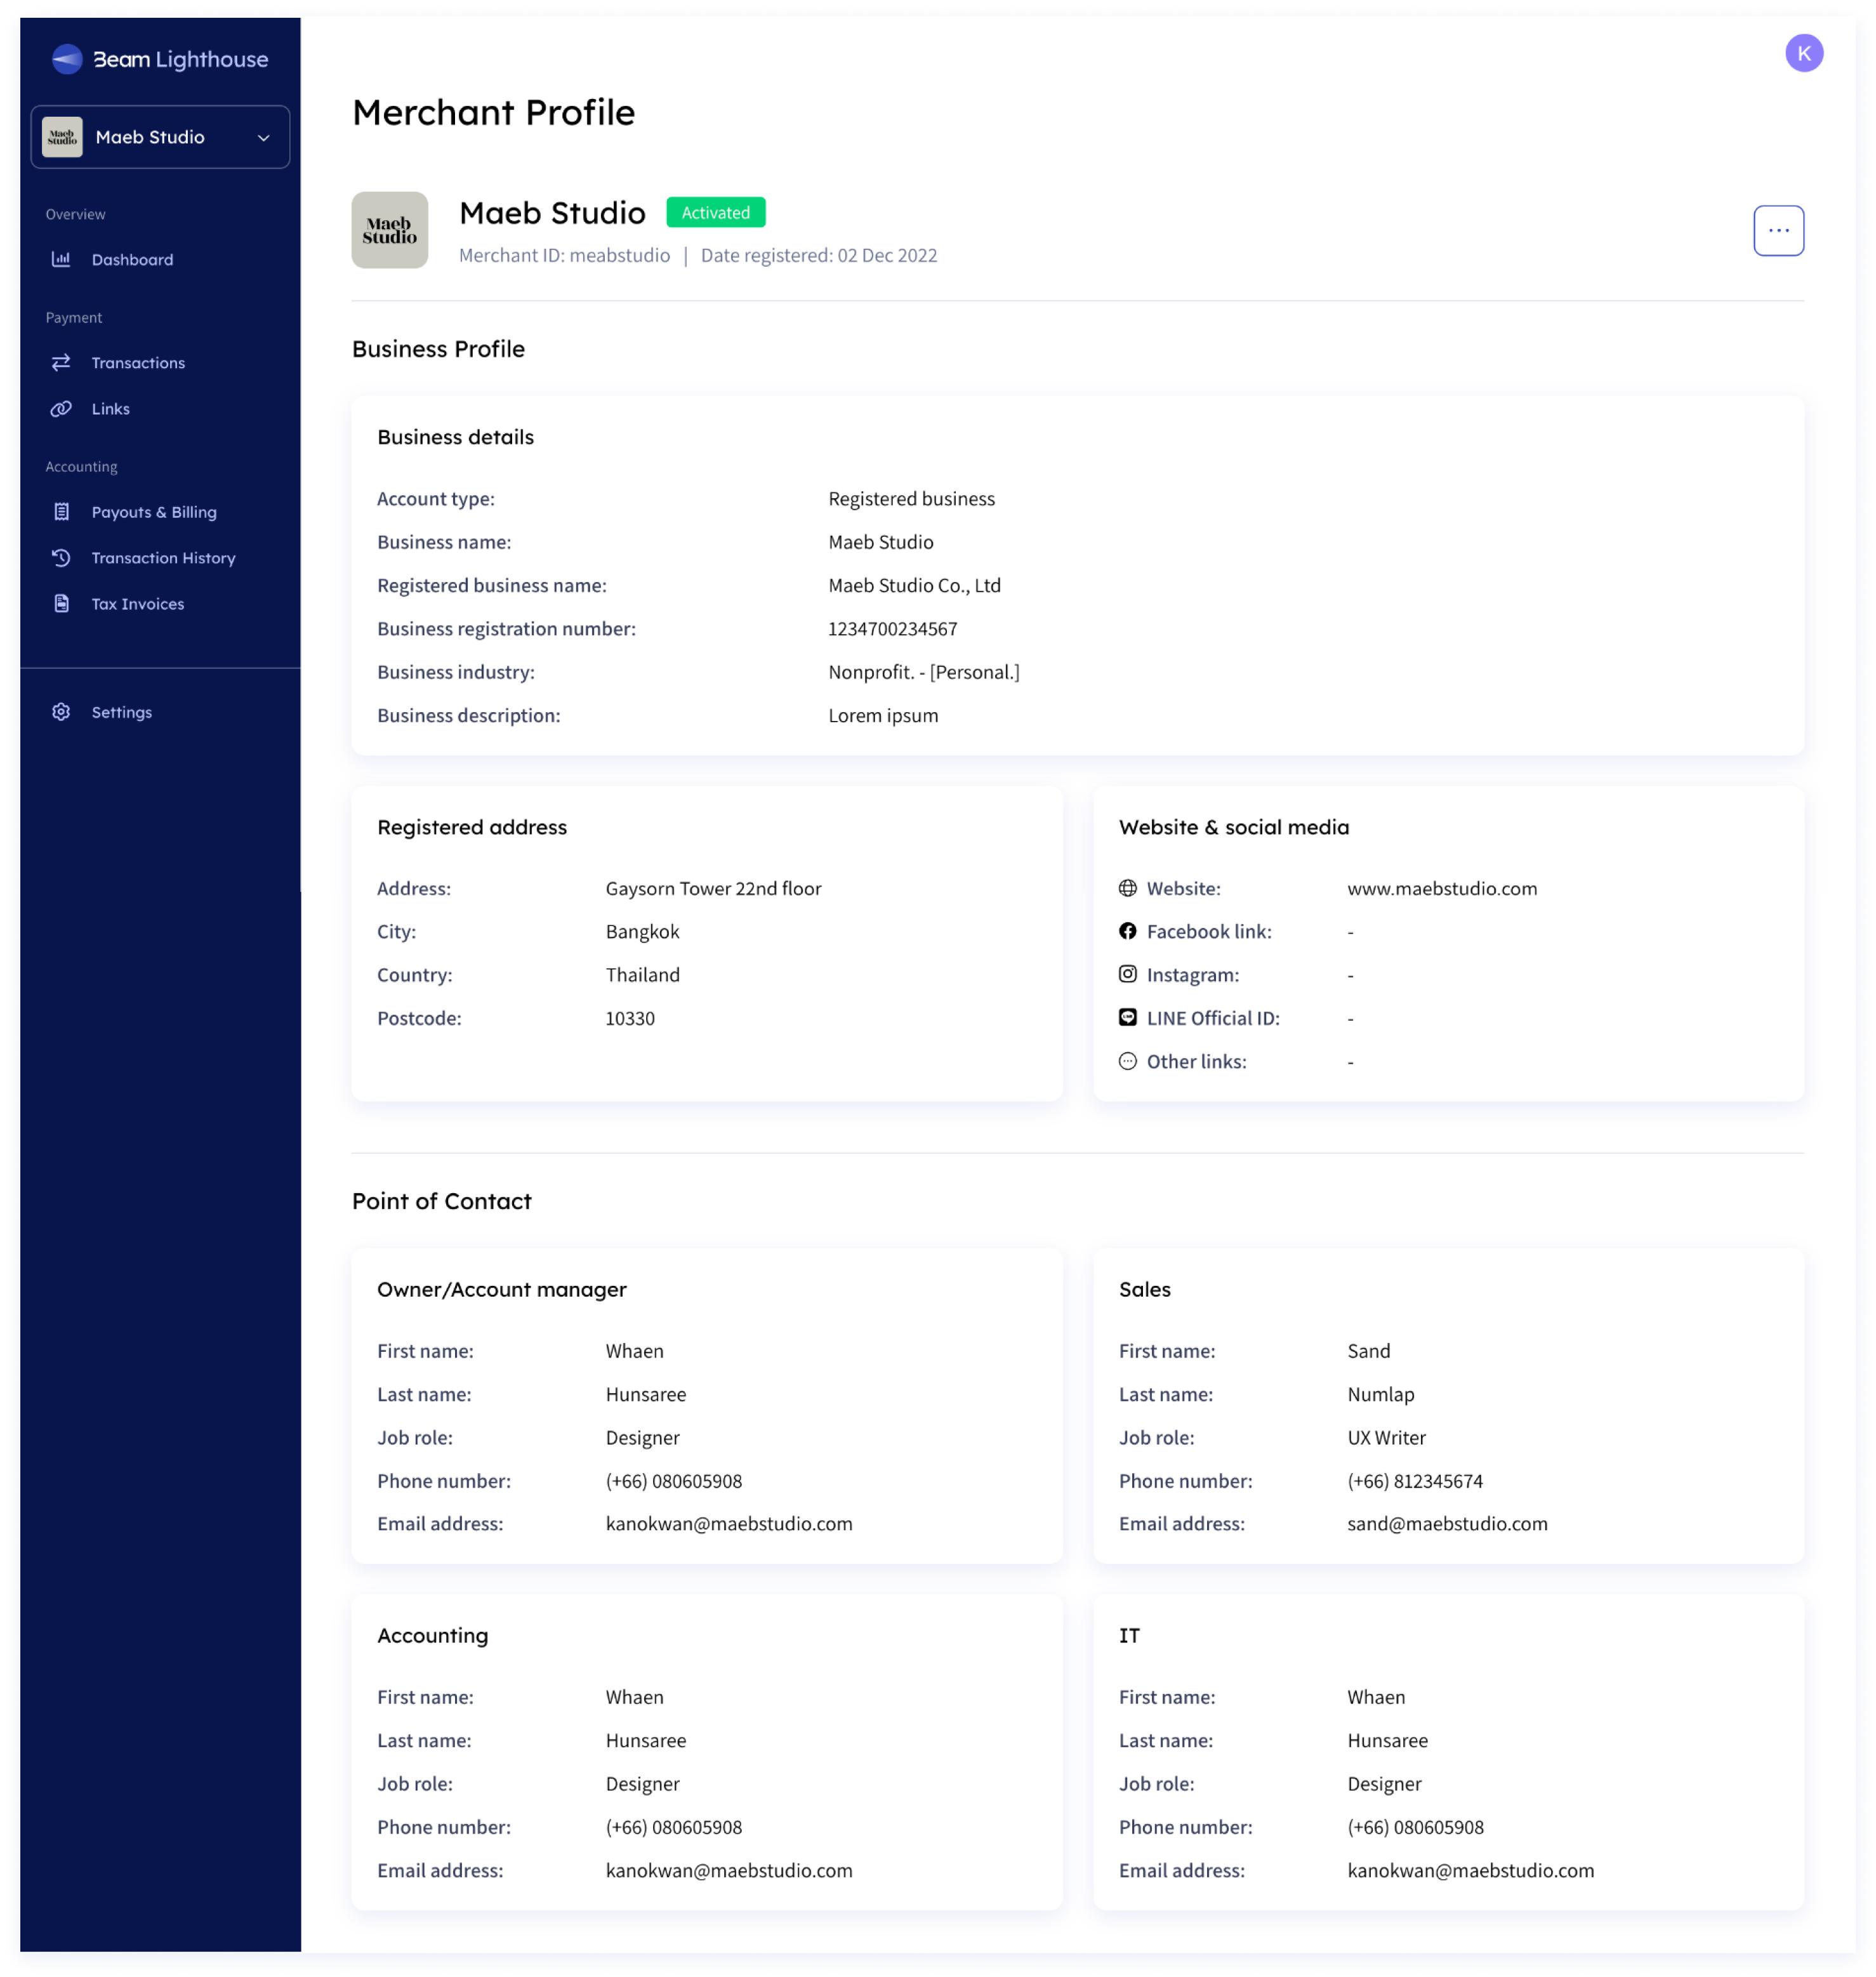
Task: Click the Links chain icon
Action: (x=61, y=408)
